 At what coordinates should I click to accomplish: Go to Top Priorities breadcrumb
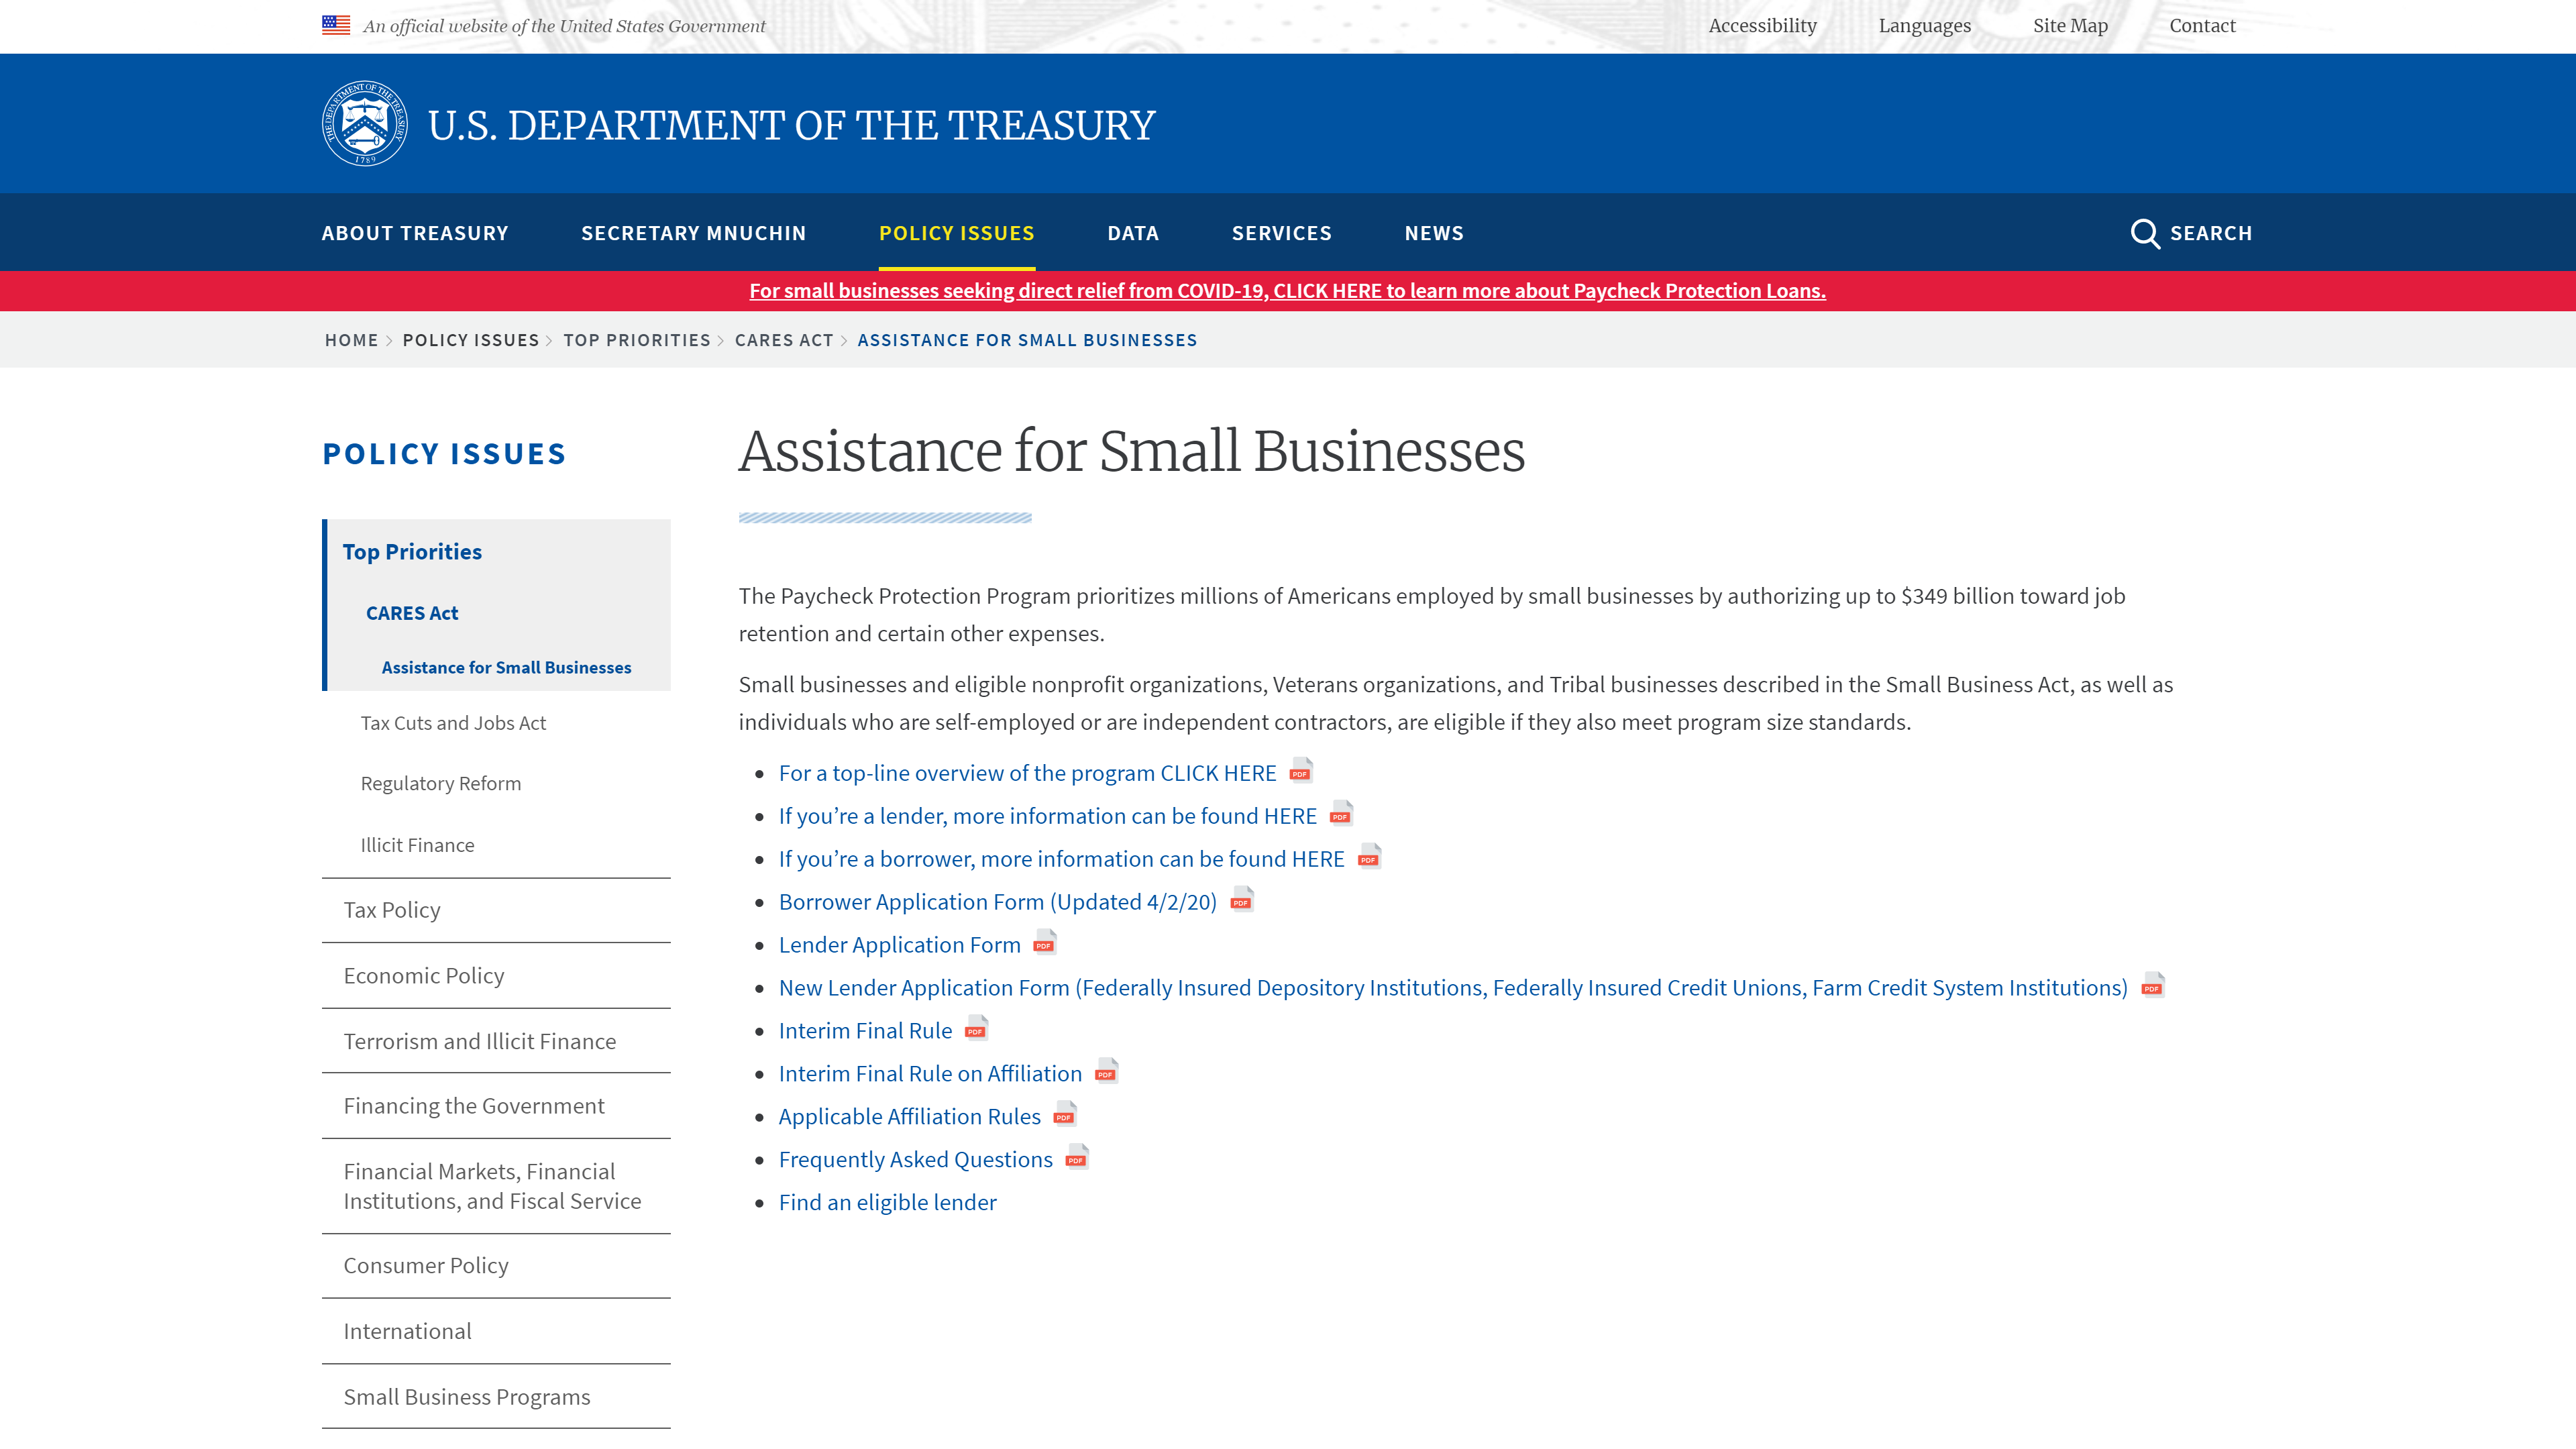(636, 340)
